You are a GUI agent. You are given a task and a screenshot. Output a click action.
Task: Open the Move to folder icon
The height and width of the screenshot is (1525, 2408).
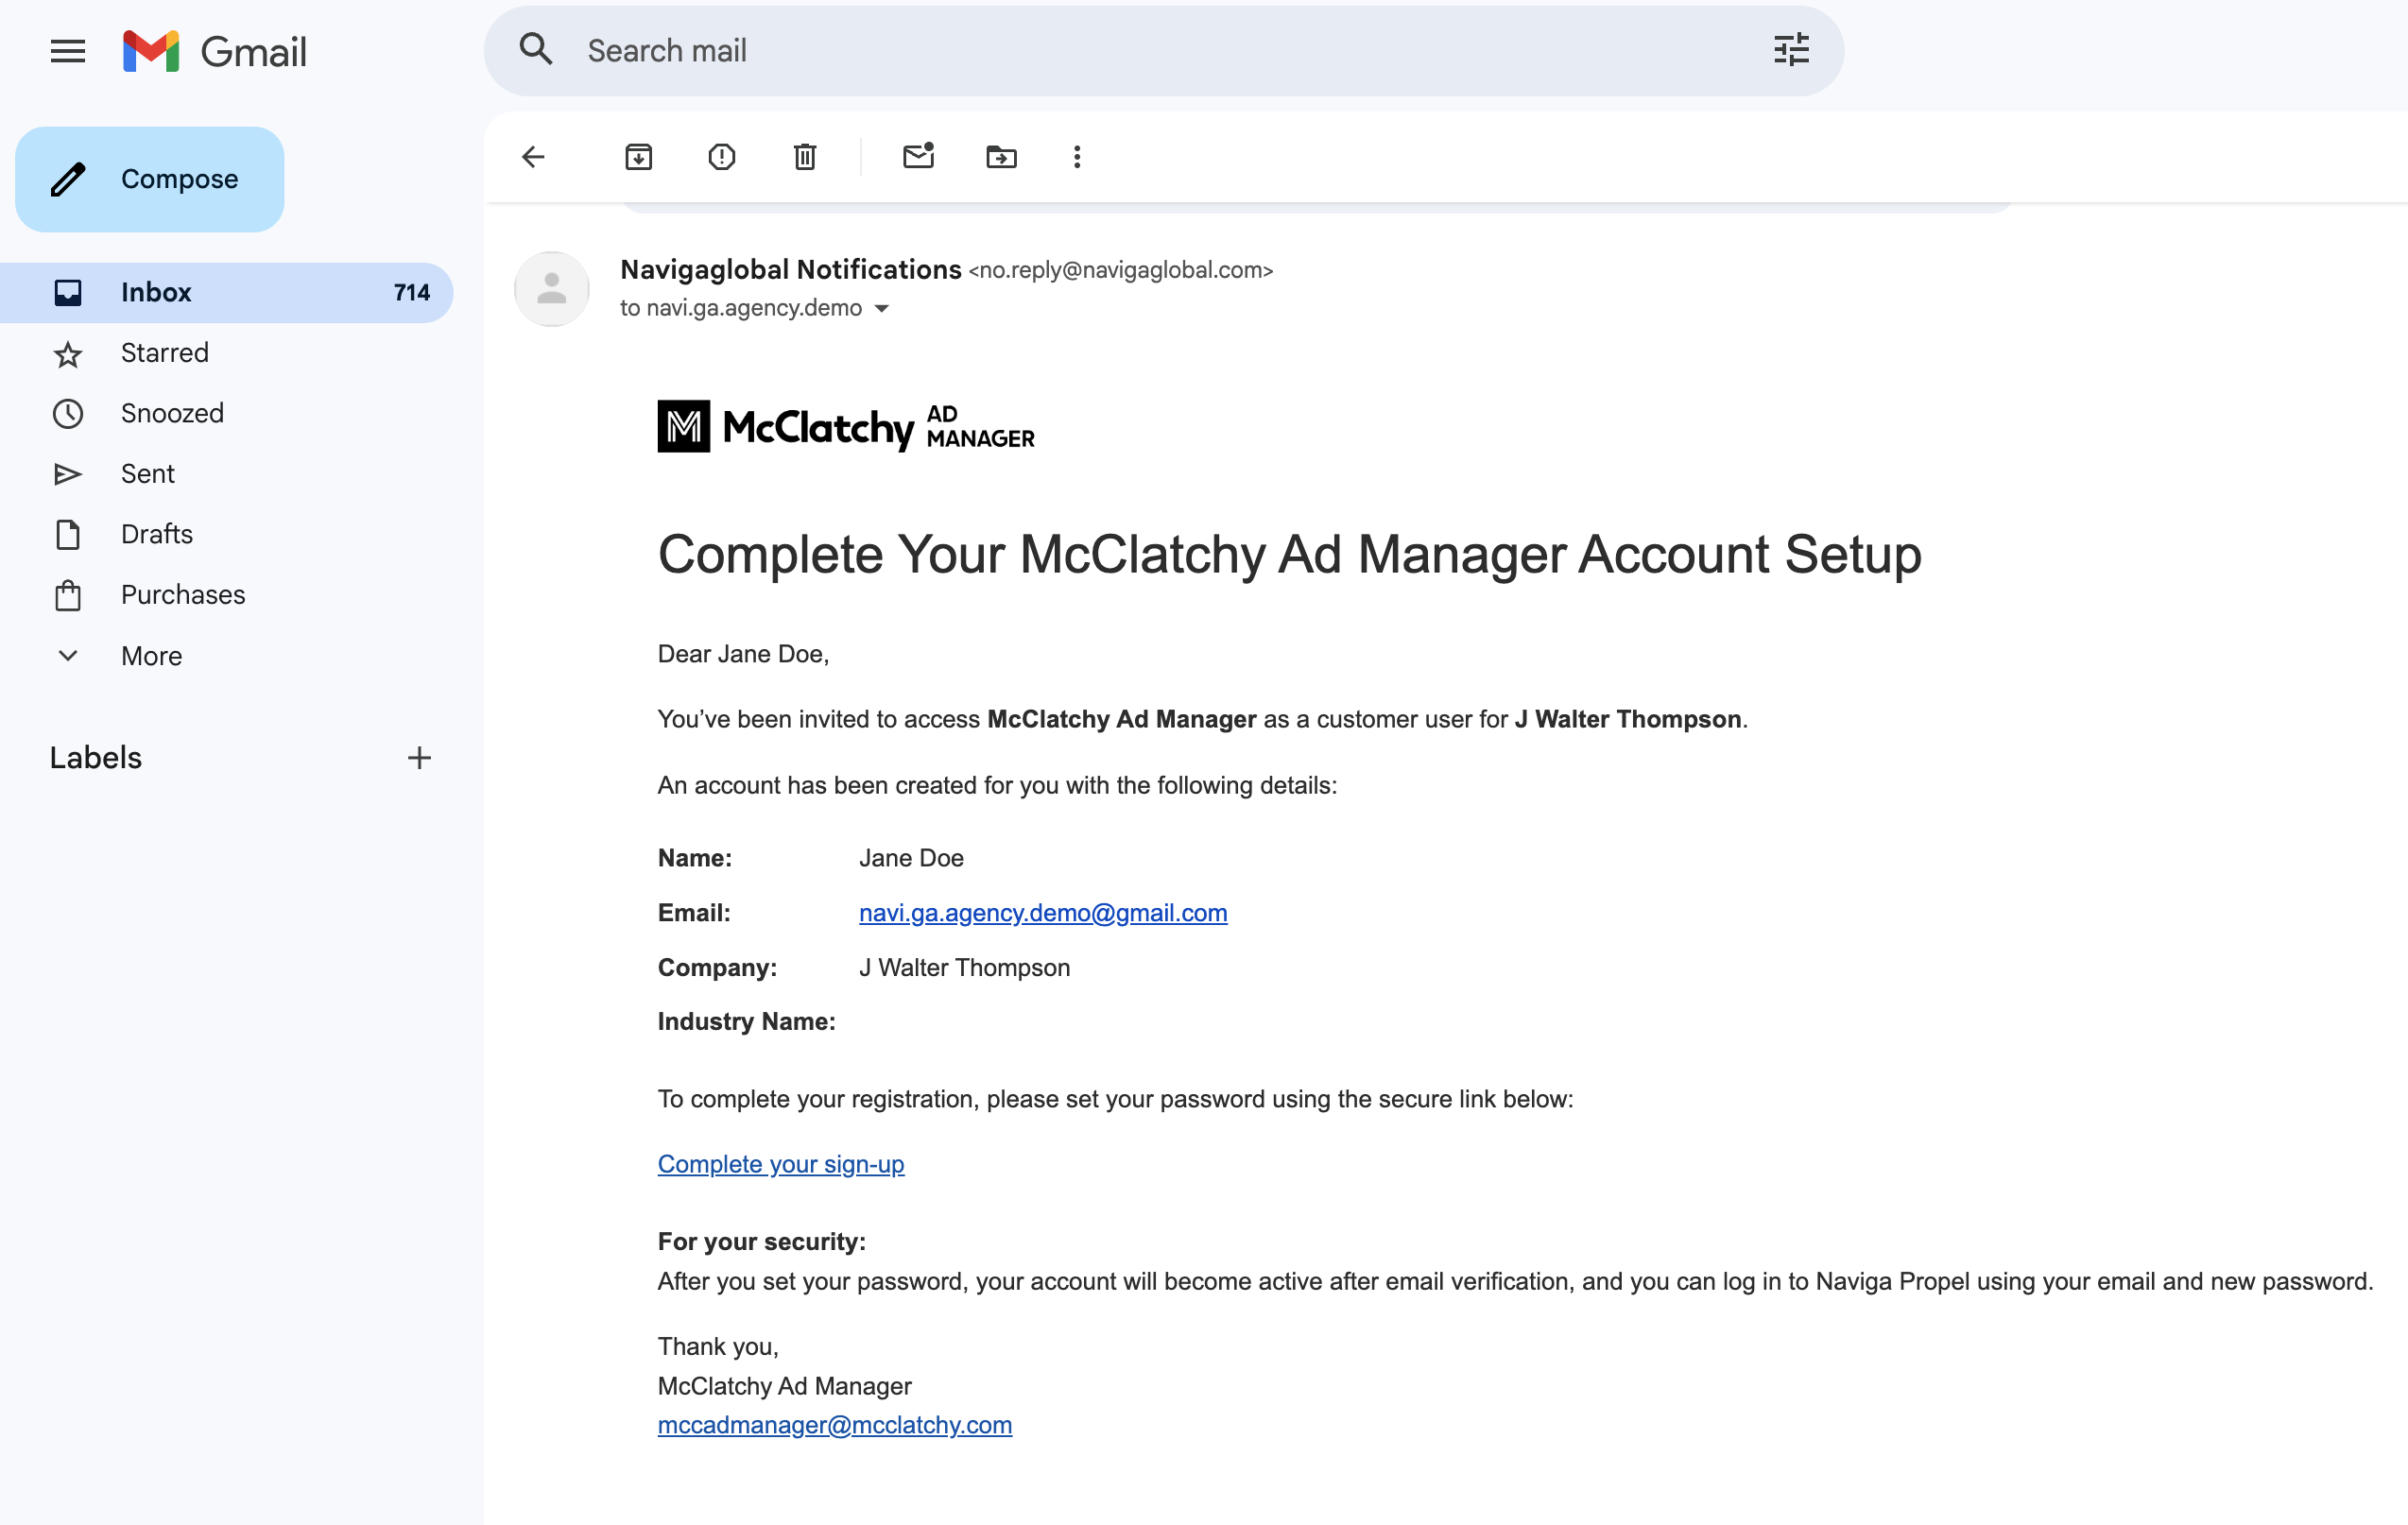pos(1000,157)
